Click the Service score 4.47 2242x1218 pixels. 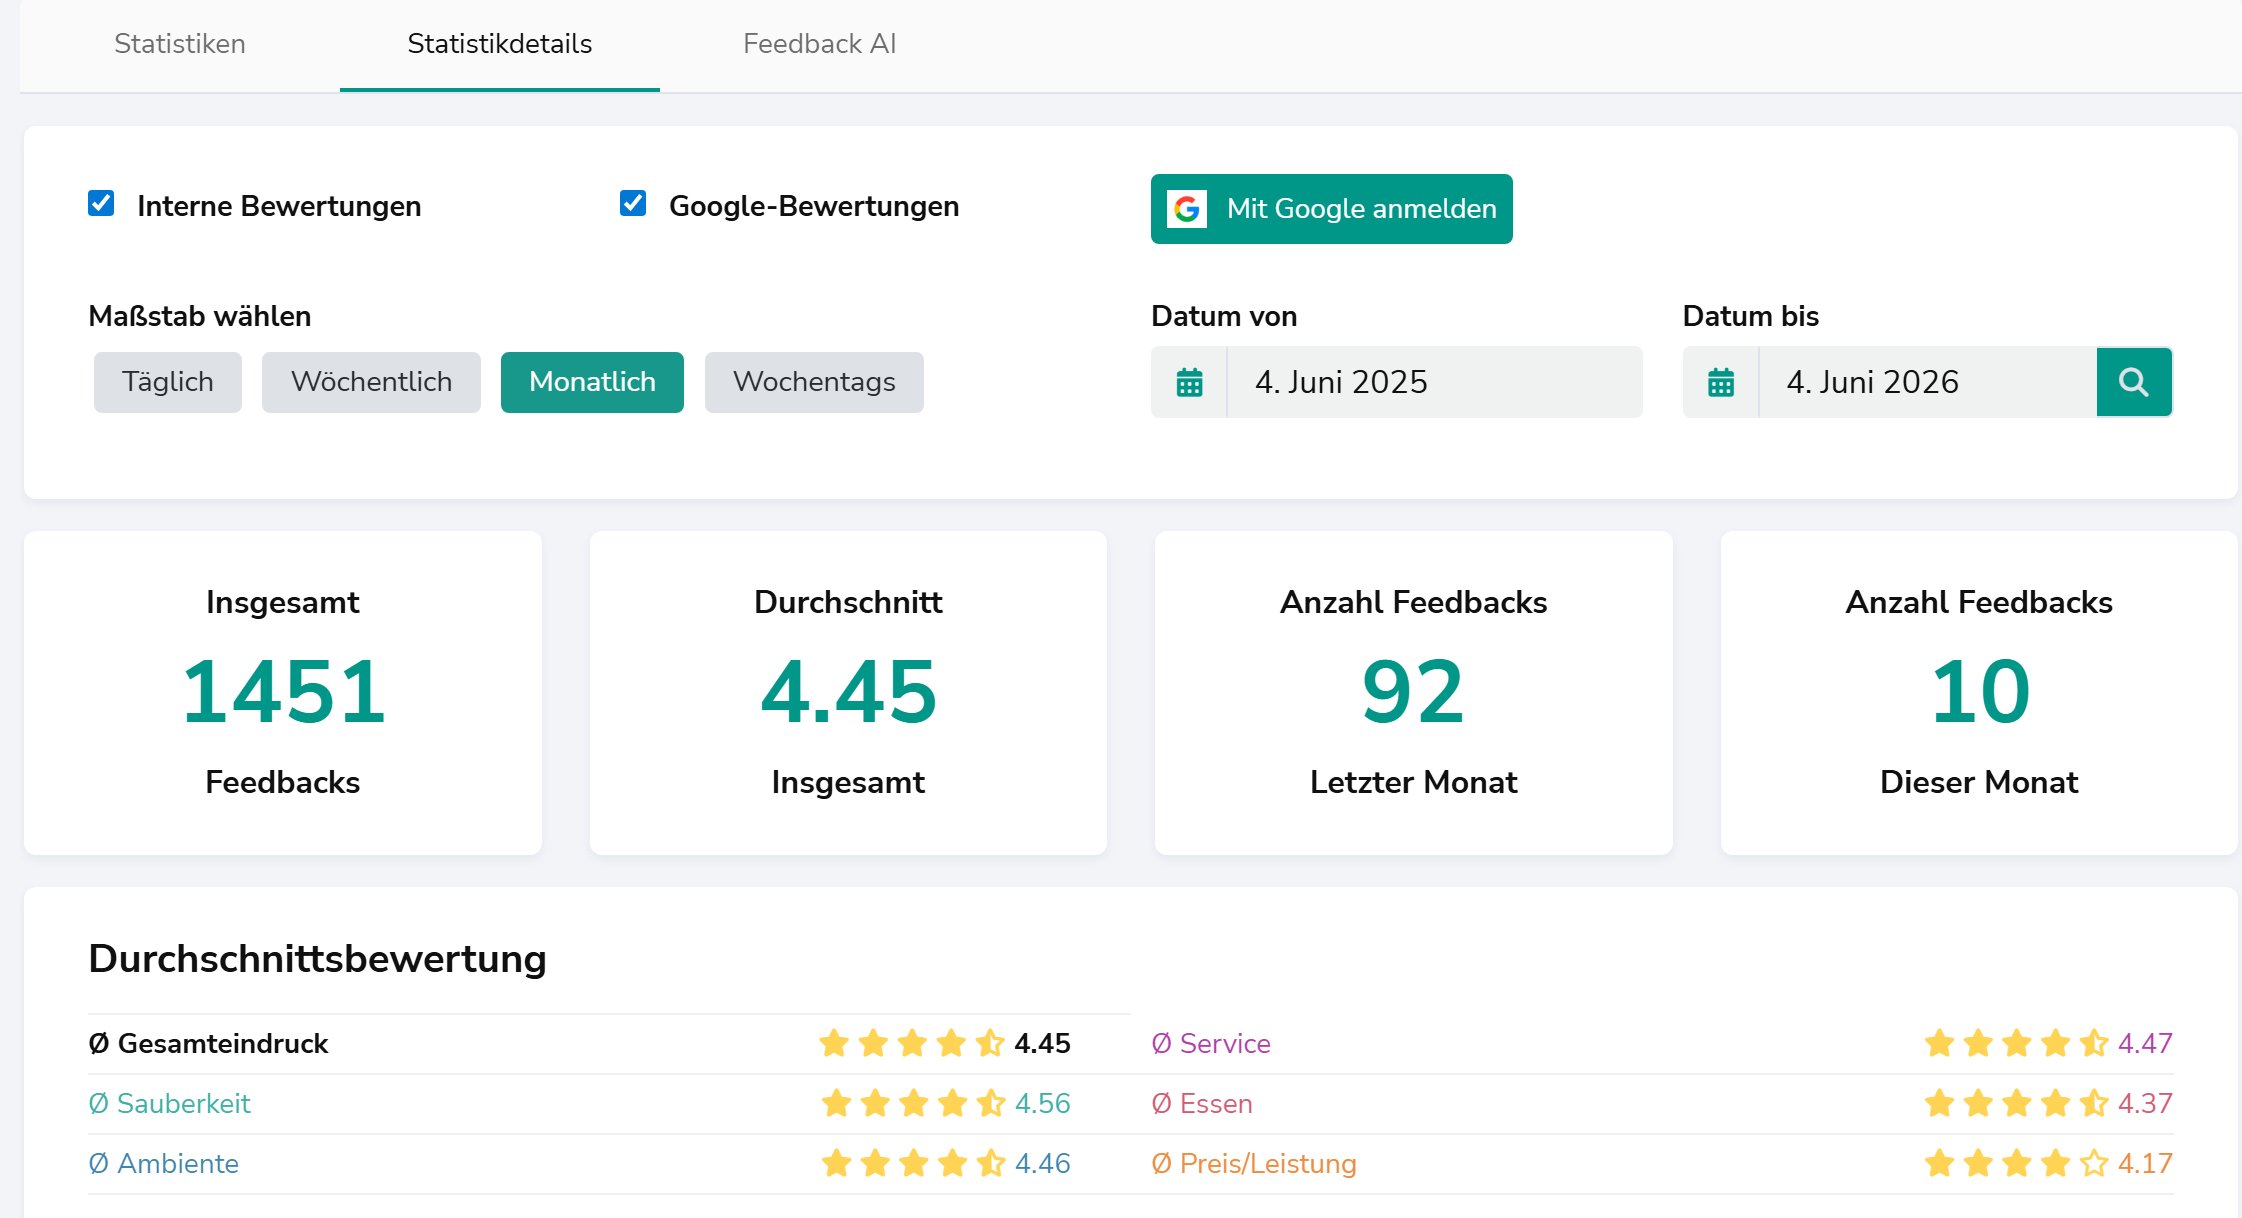pos(2145,1043)
